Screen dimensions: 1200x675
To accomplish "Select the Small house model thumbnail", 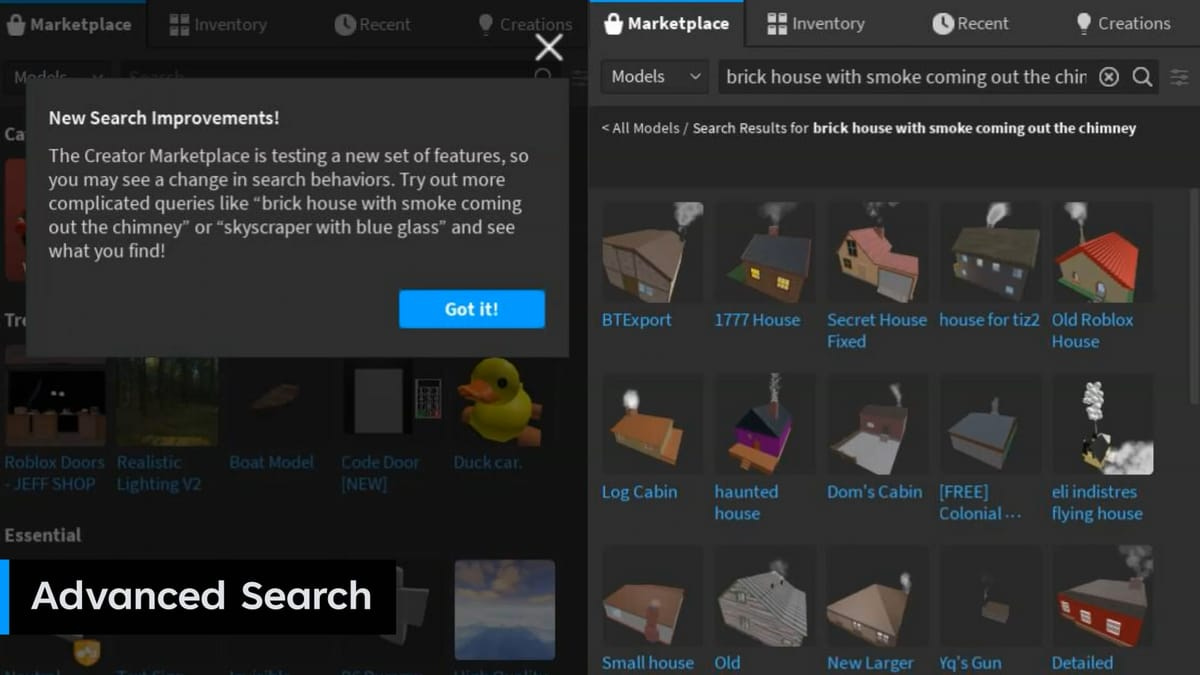I will [x=652, y=595].
